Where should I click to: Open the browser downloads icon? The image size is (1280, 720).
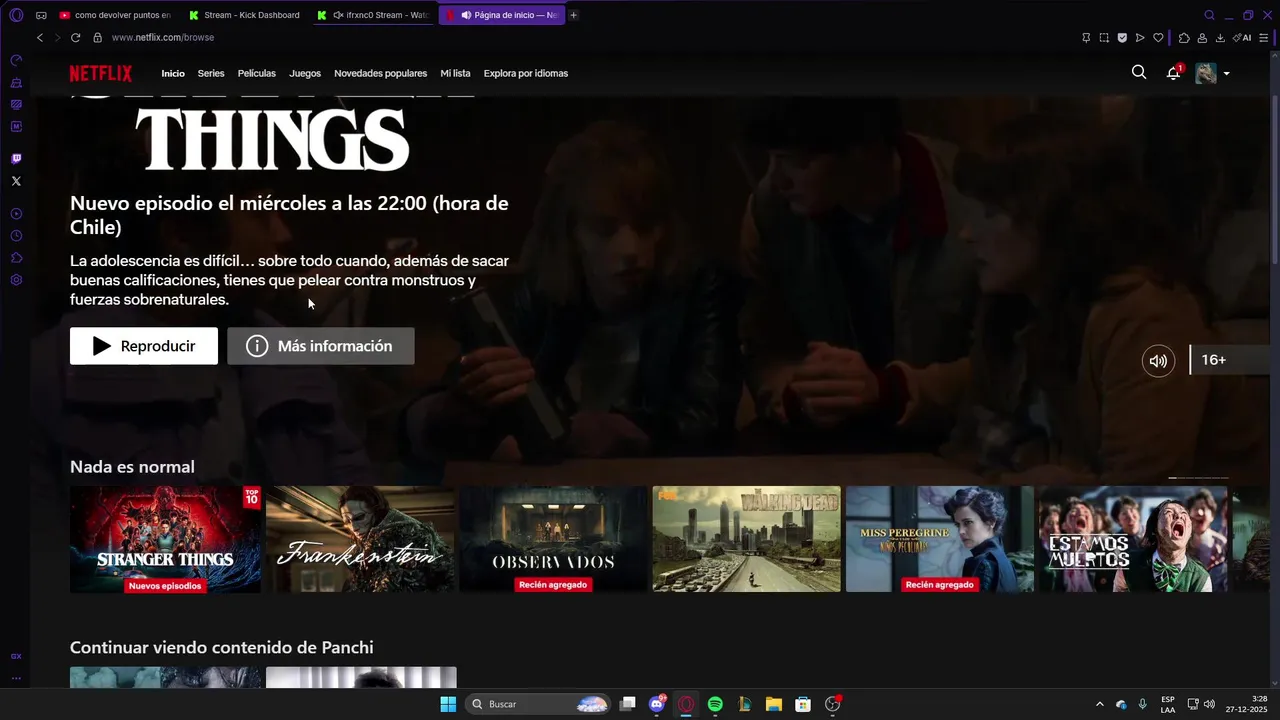point(1220,37)
